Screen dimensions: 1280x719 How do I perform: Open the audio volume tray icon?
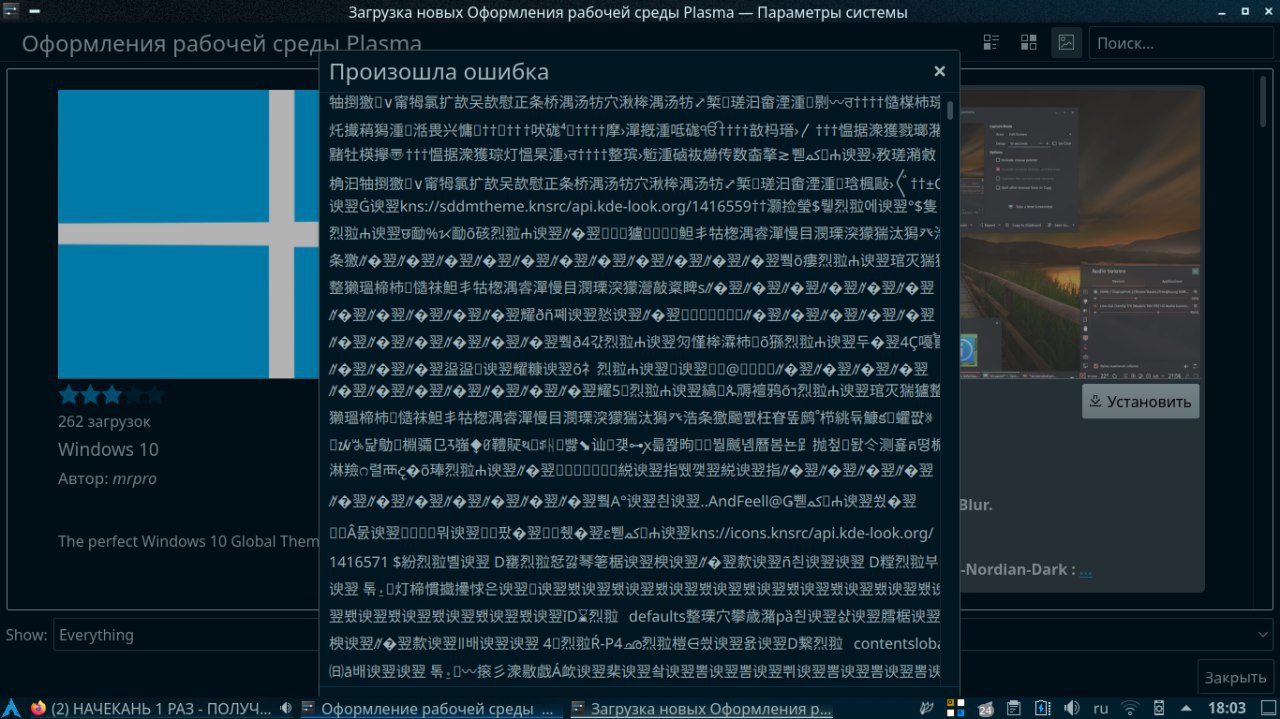point(1072,708)
